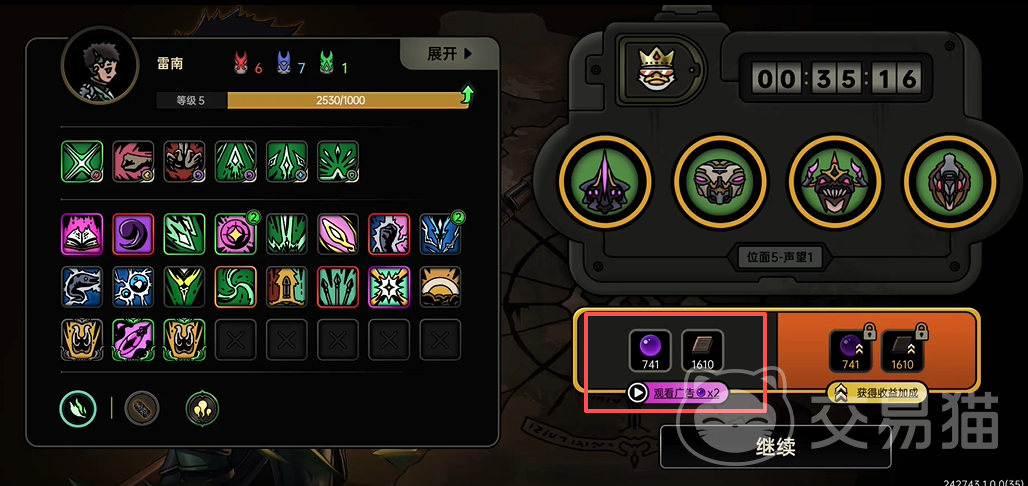Screen dimensions: 1028x486
Task: Click the purple crescent moon skill icon
Action: coord(133,234)
